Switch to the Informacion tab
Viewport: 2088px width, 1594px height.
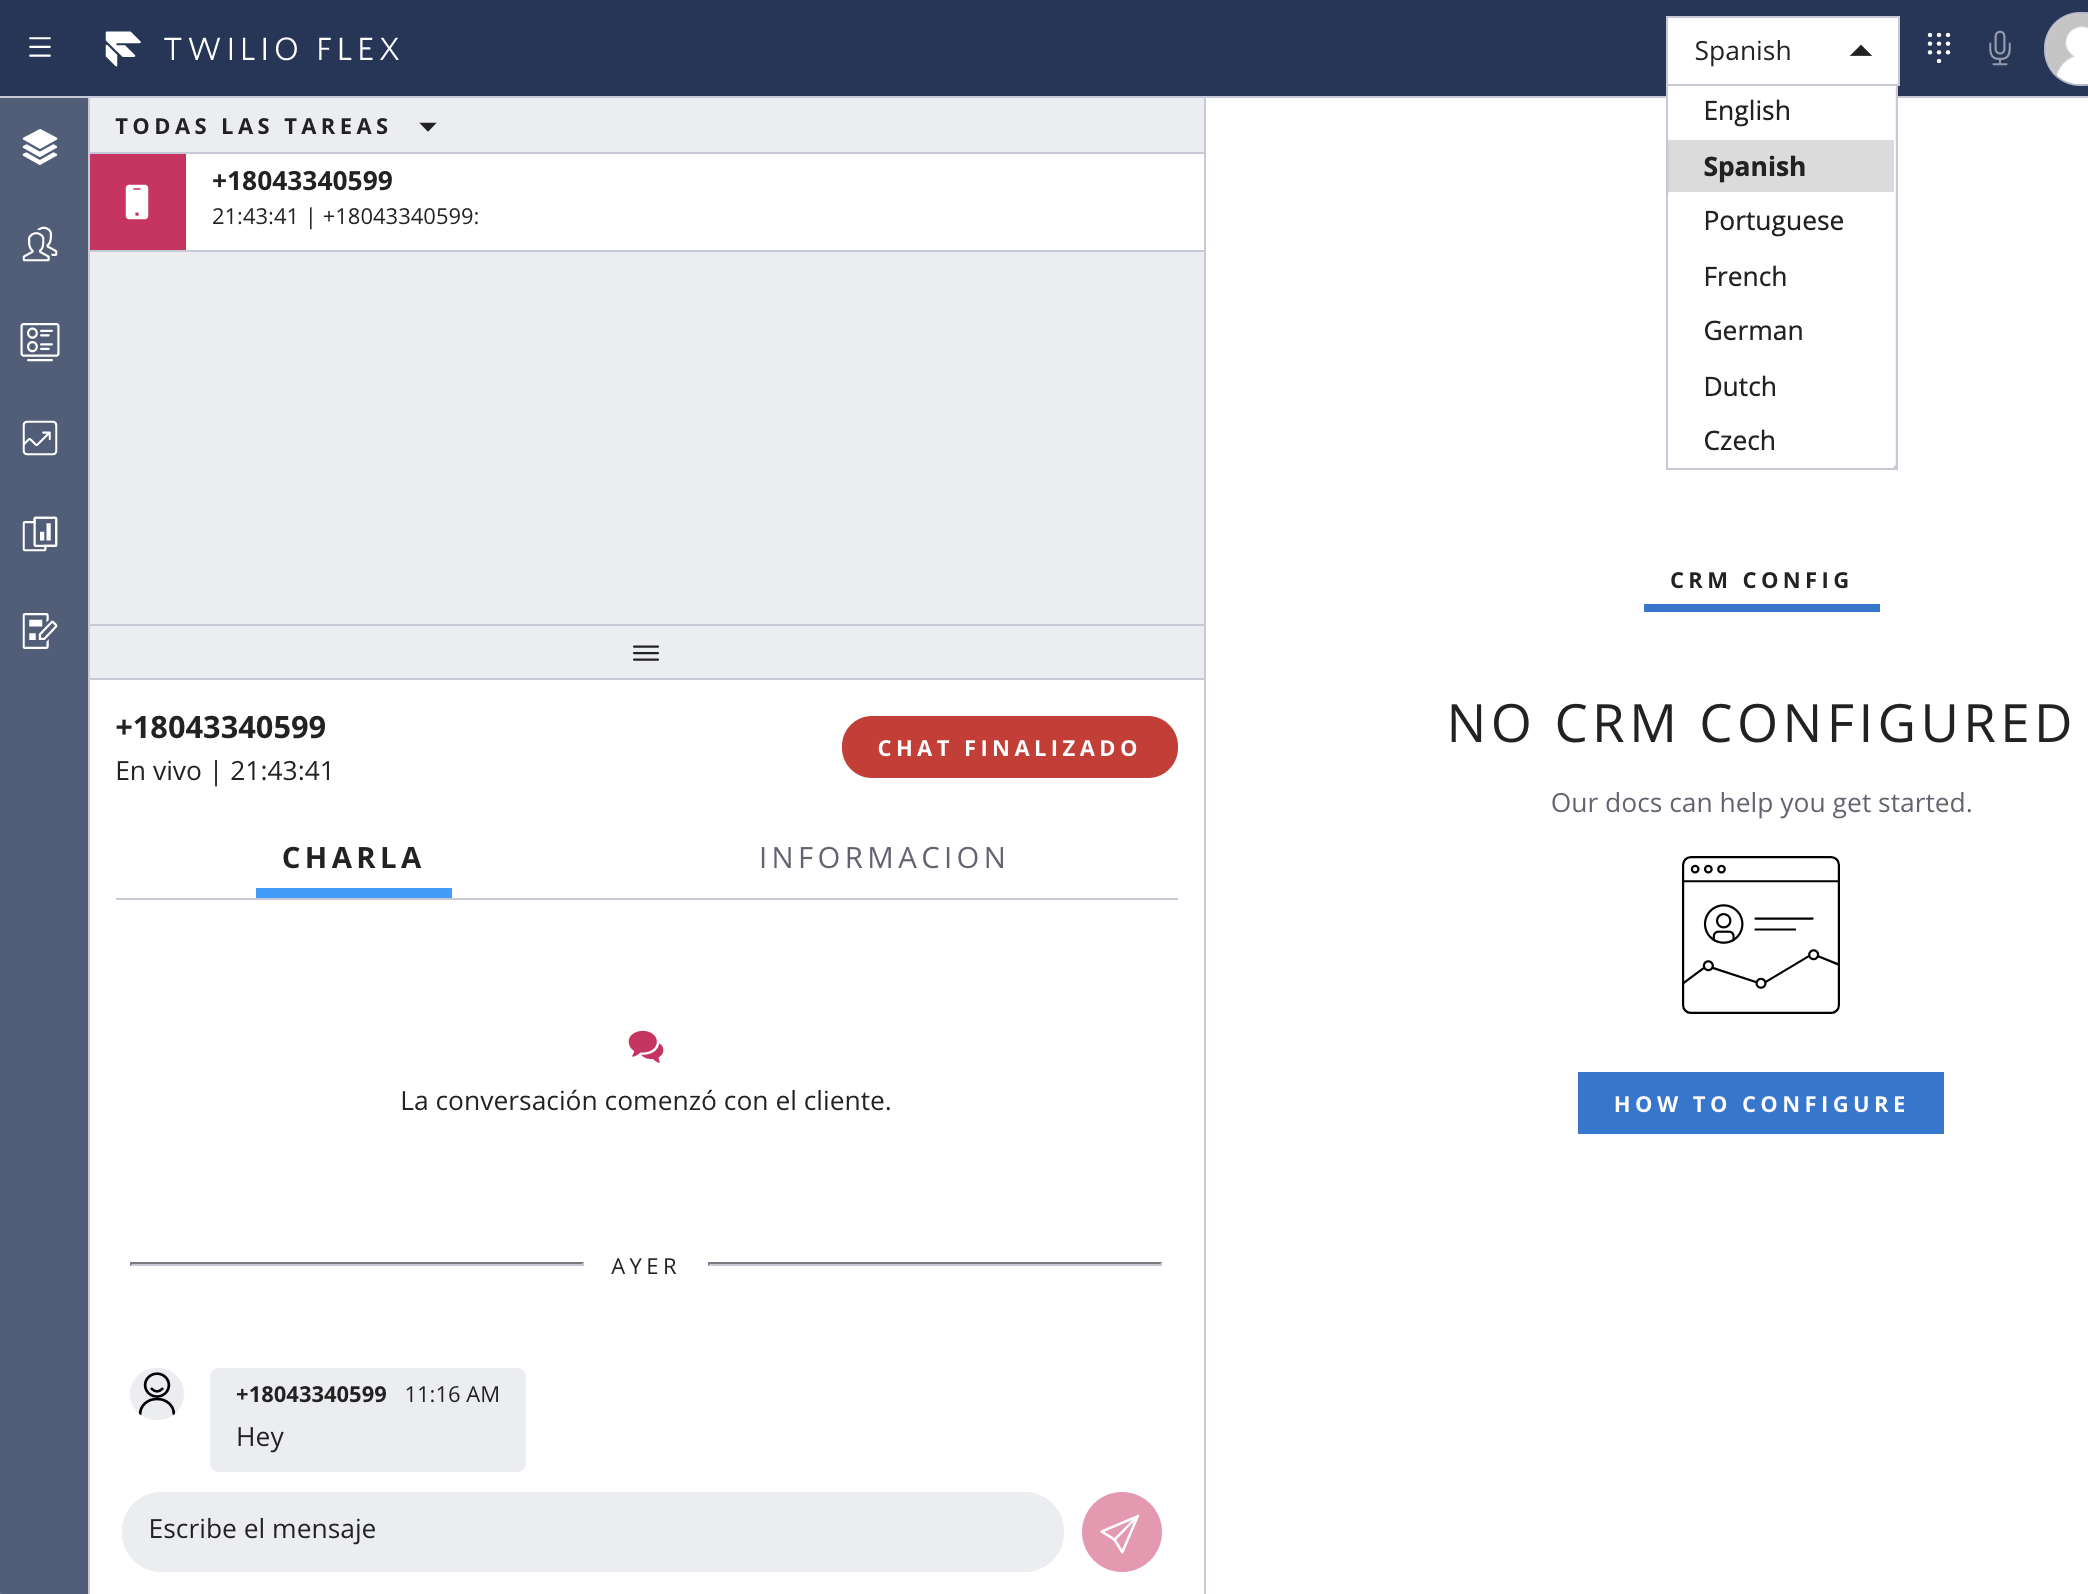[x=883, y=858]
